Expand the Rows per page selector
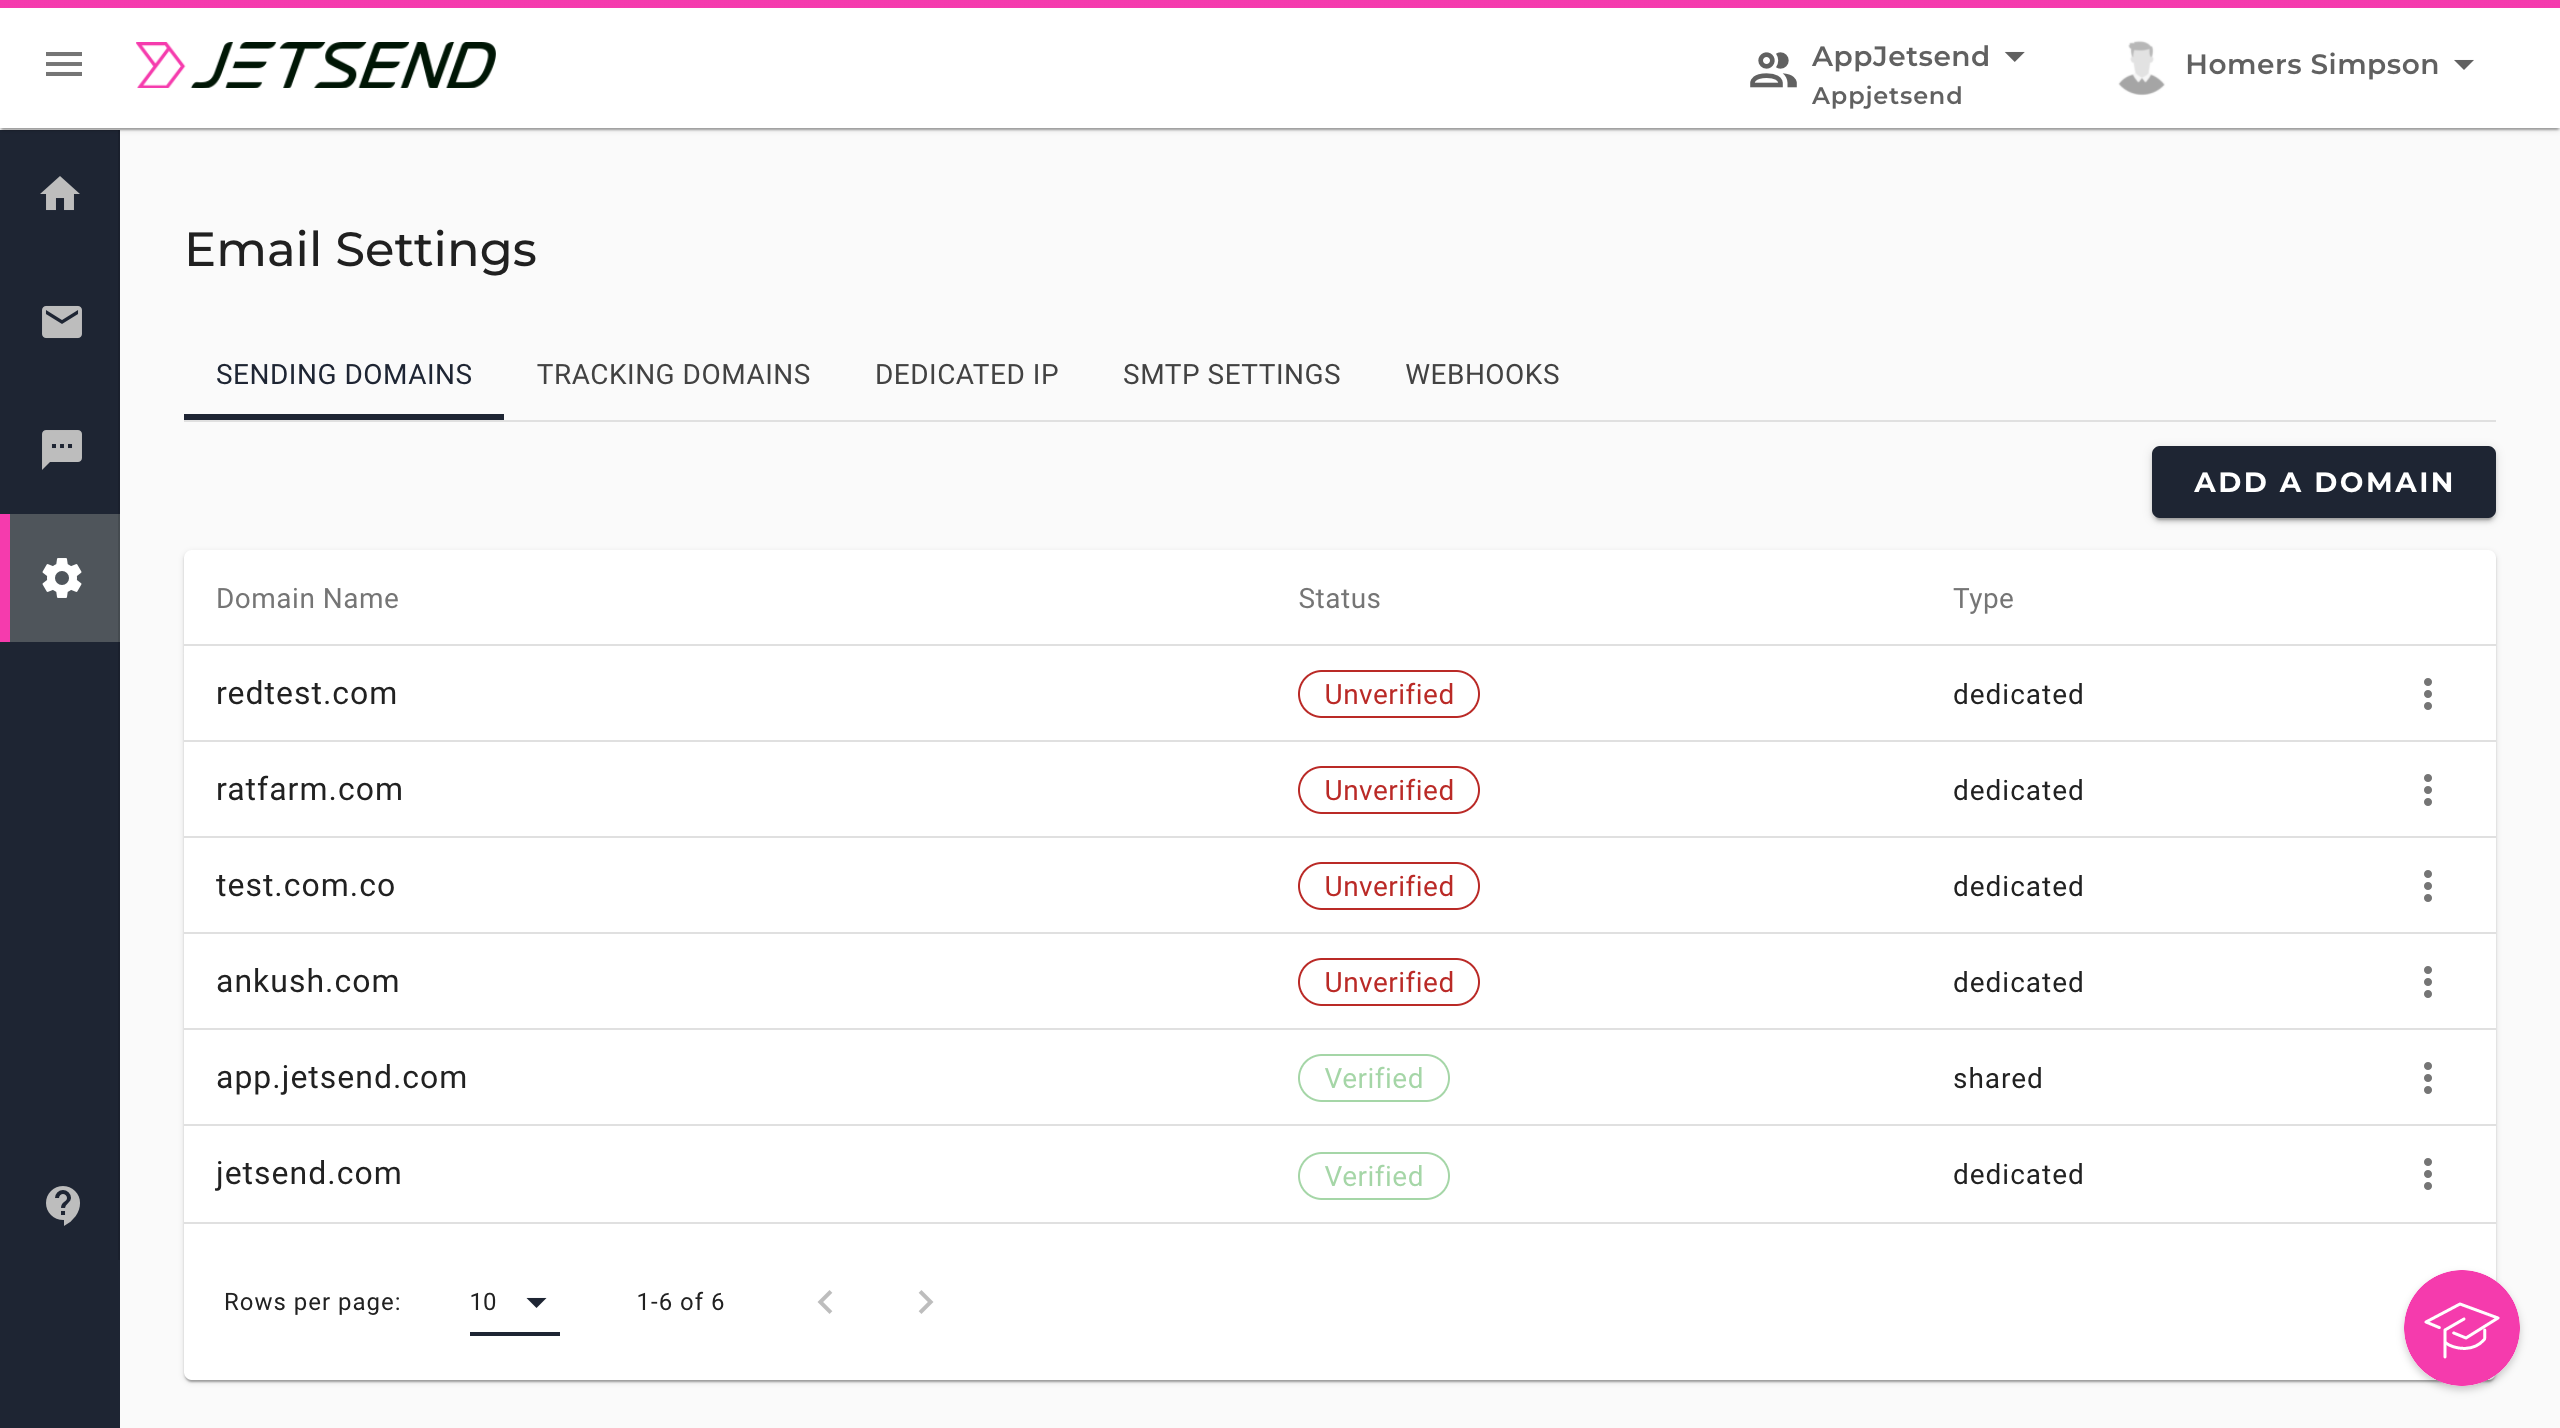This screenshot has height=1428, width=2560. [514, 1302]
